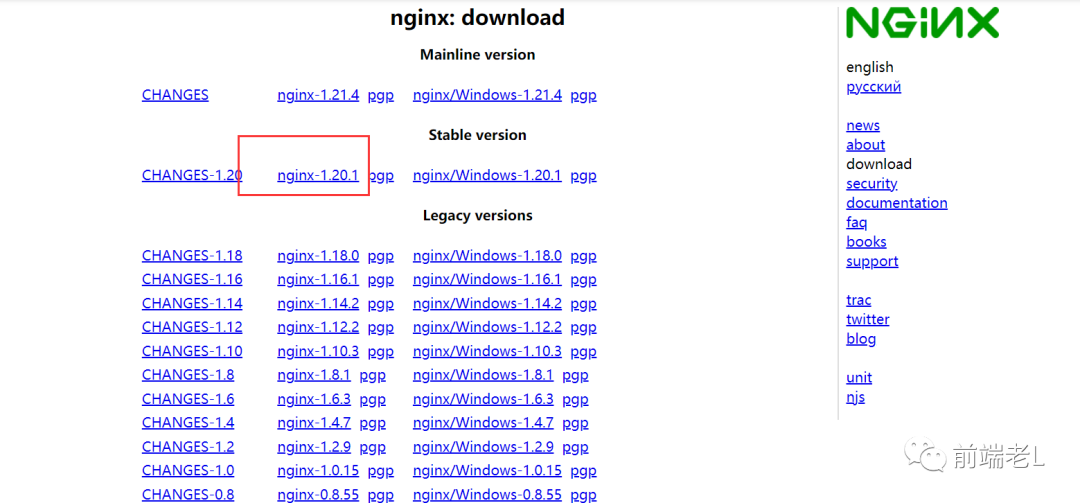Download nginx-1.6.3

click(x=314, y=399)
